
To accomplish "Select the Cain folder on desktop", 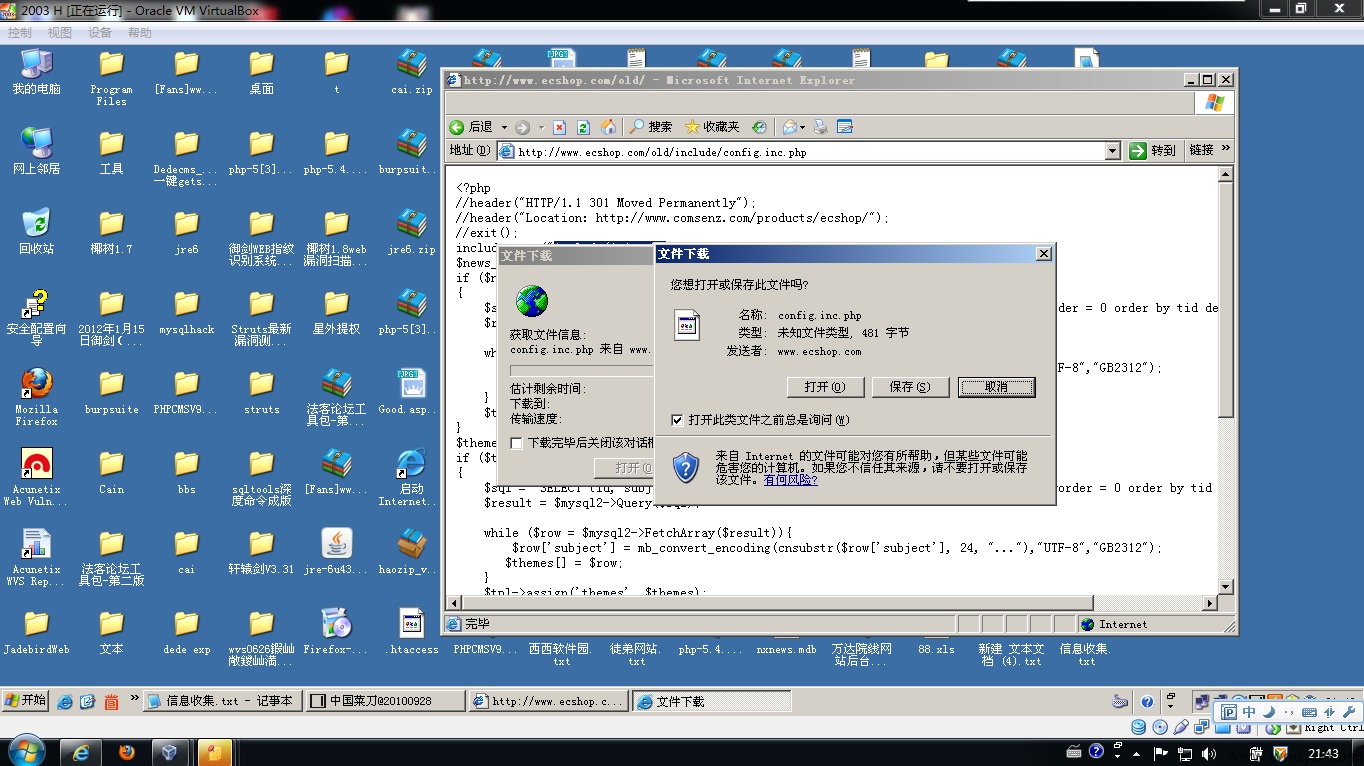I will coord(112,471).
